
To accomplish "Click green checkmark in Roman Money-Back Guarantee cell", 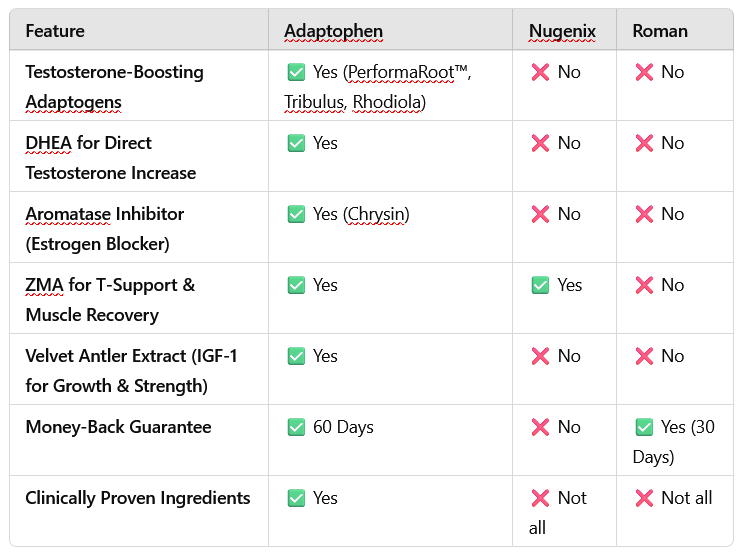I will pos(644,427).
